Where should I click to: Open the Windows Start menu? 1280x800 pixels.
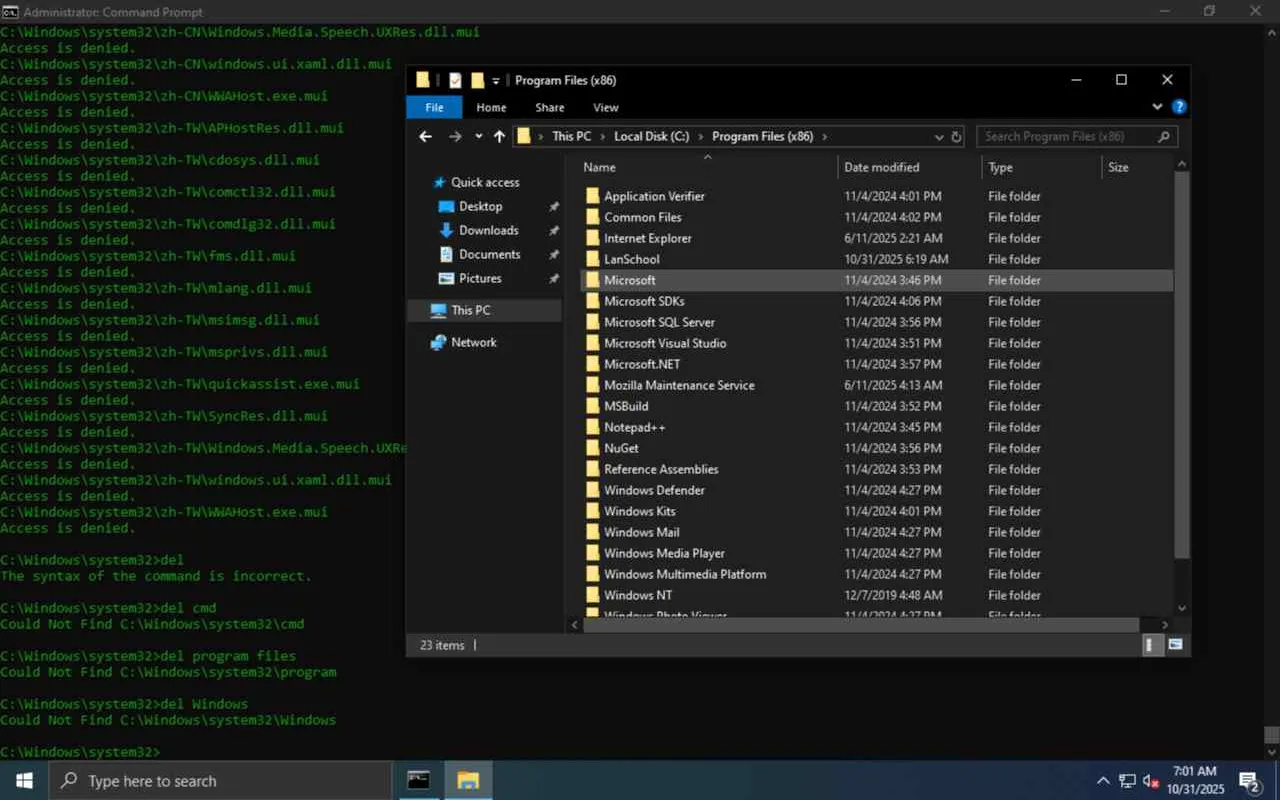pyautogui.click(x=24, y=780)
